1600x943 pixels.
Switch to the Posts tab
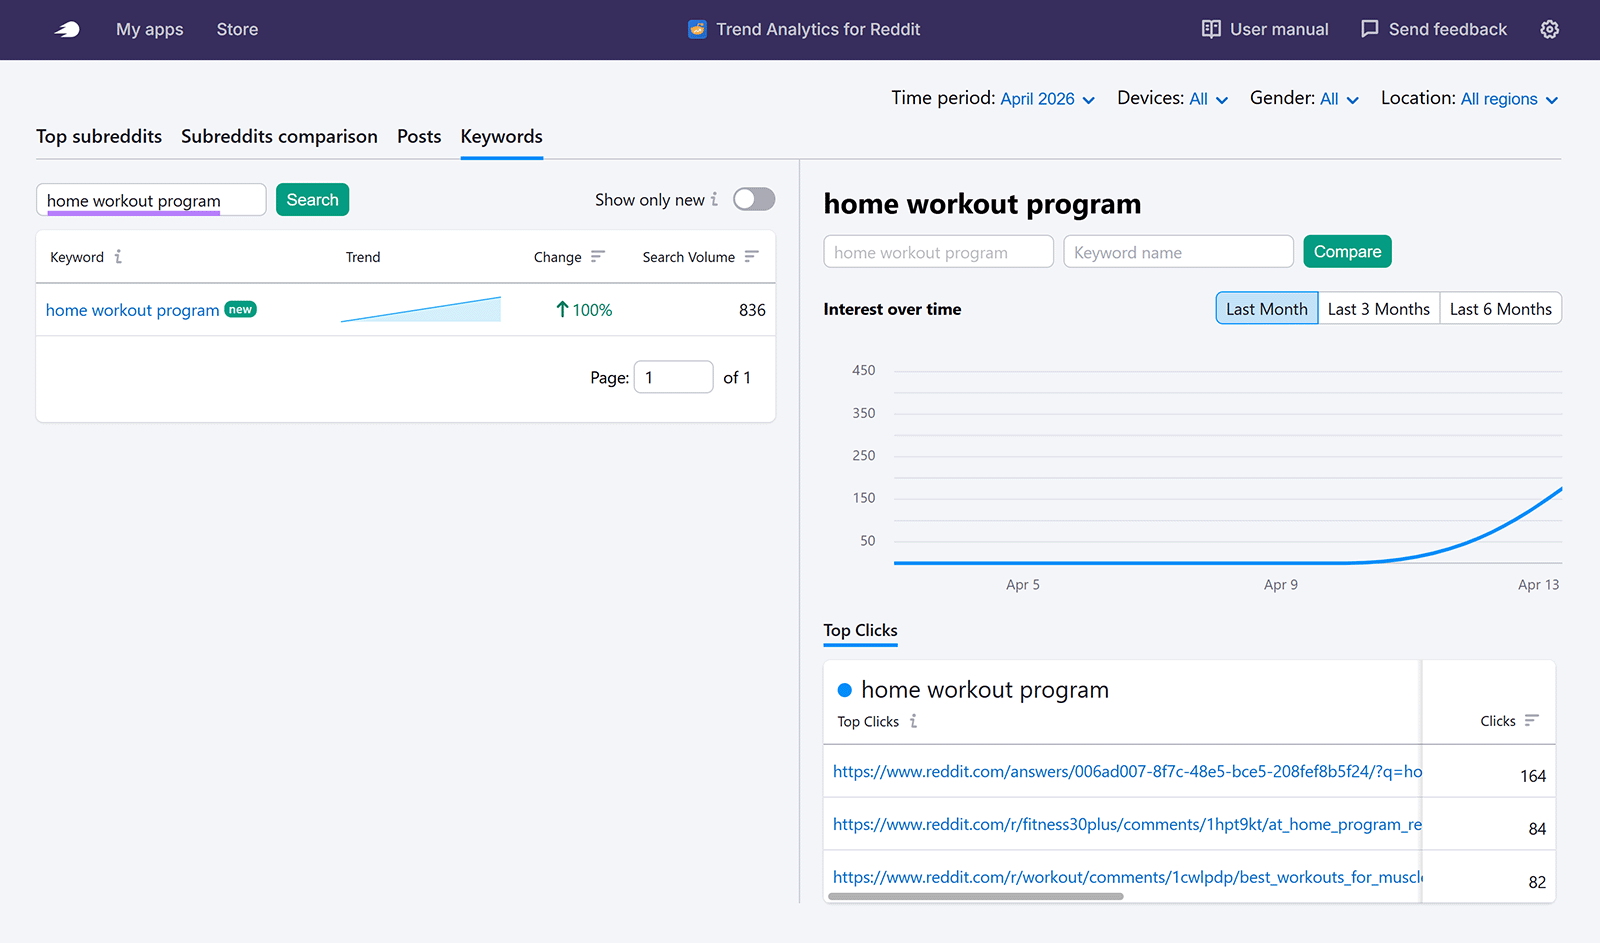click(x=419, y=137)
